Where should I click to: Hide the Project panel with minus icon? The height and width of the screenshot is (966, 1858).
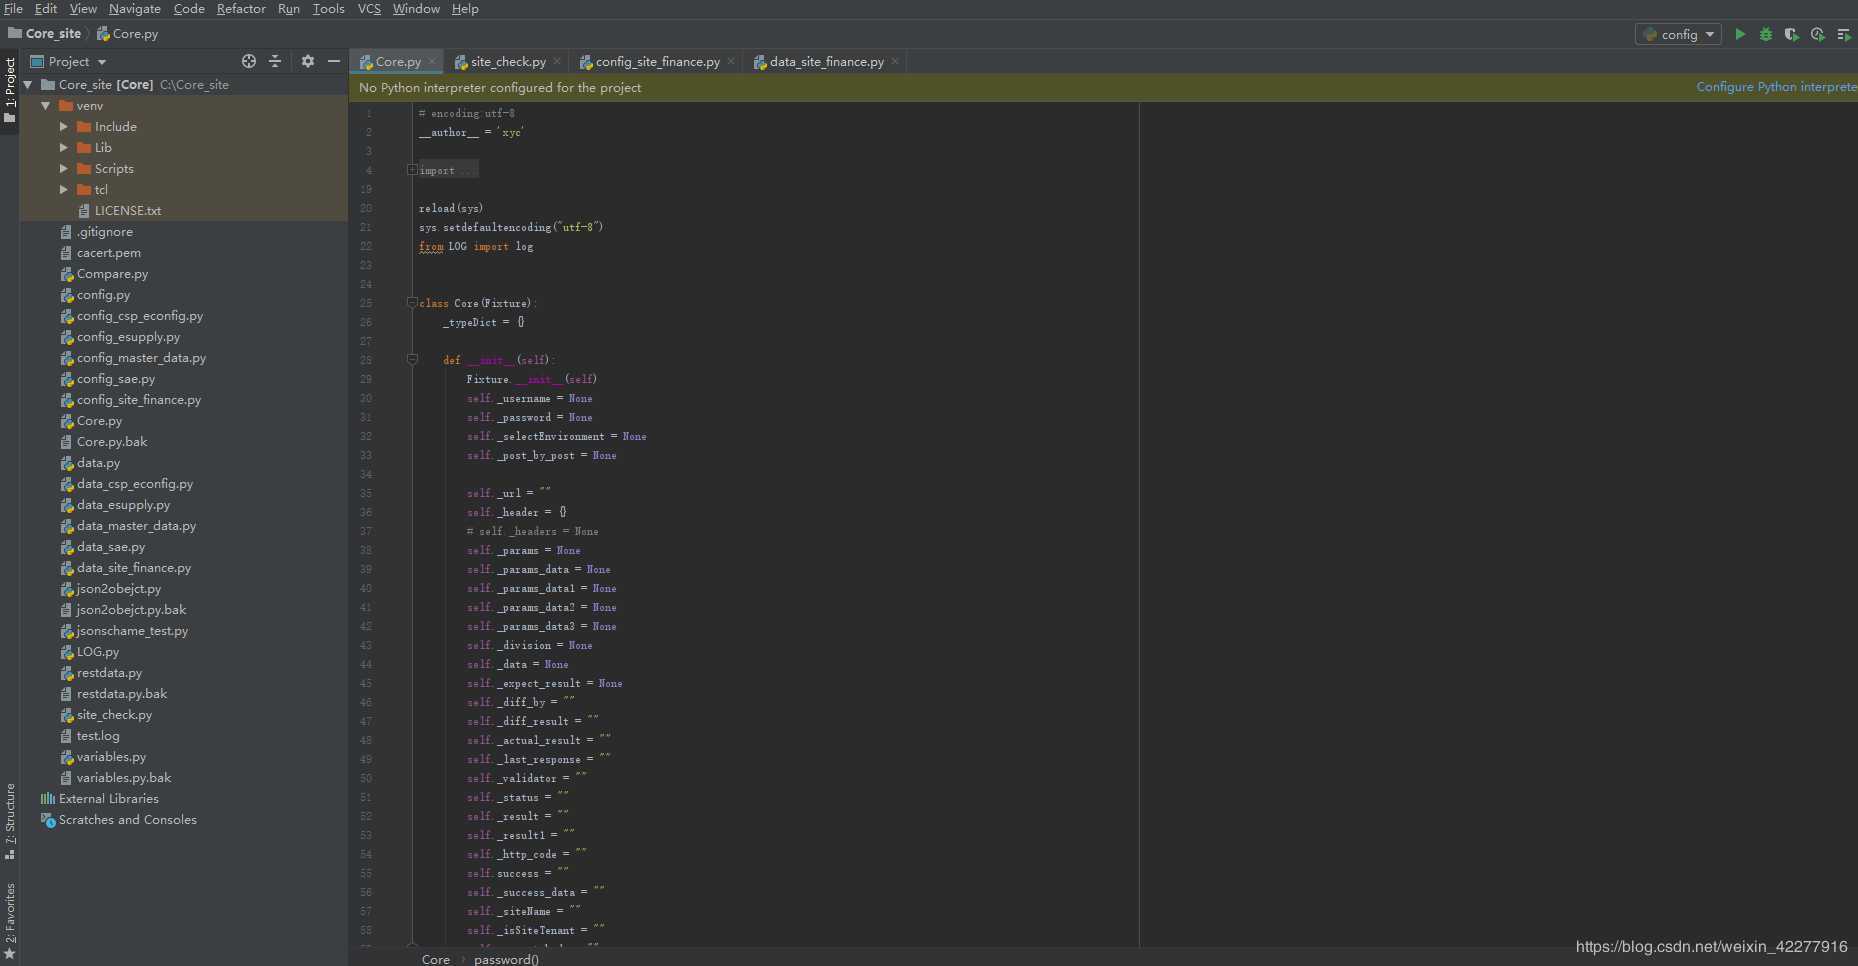click(x=334, y=61)
